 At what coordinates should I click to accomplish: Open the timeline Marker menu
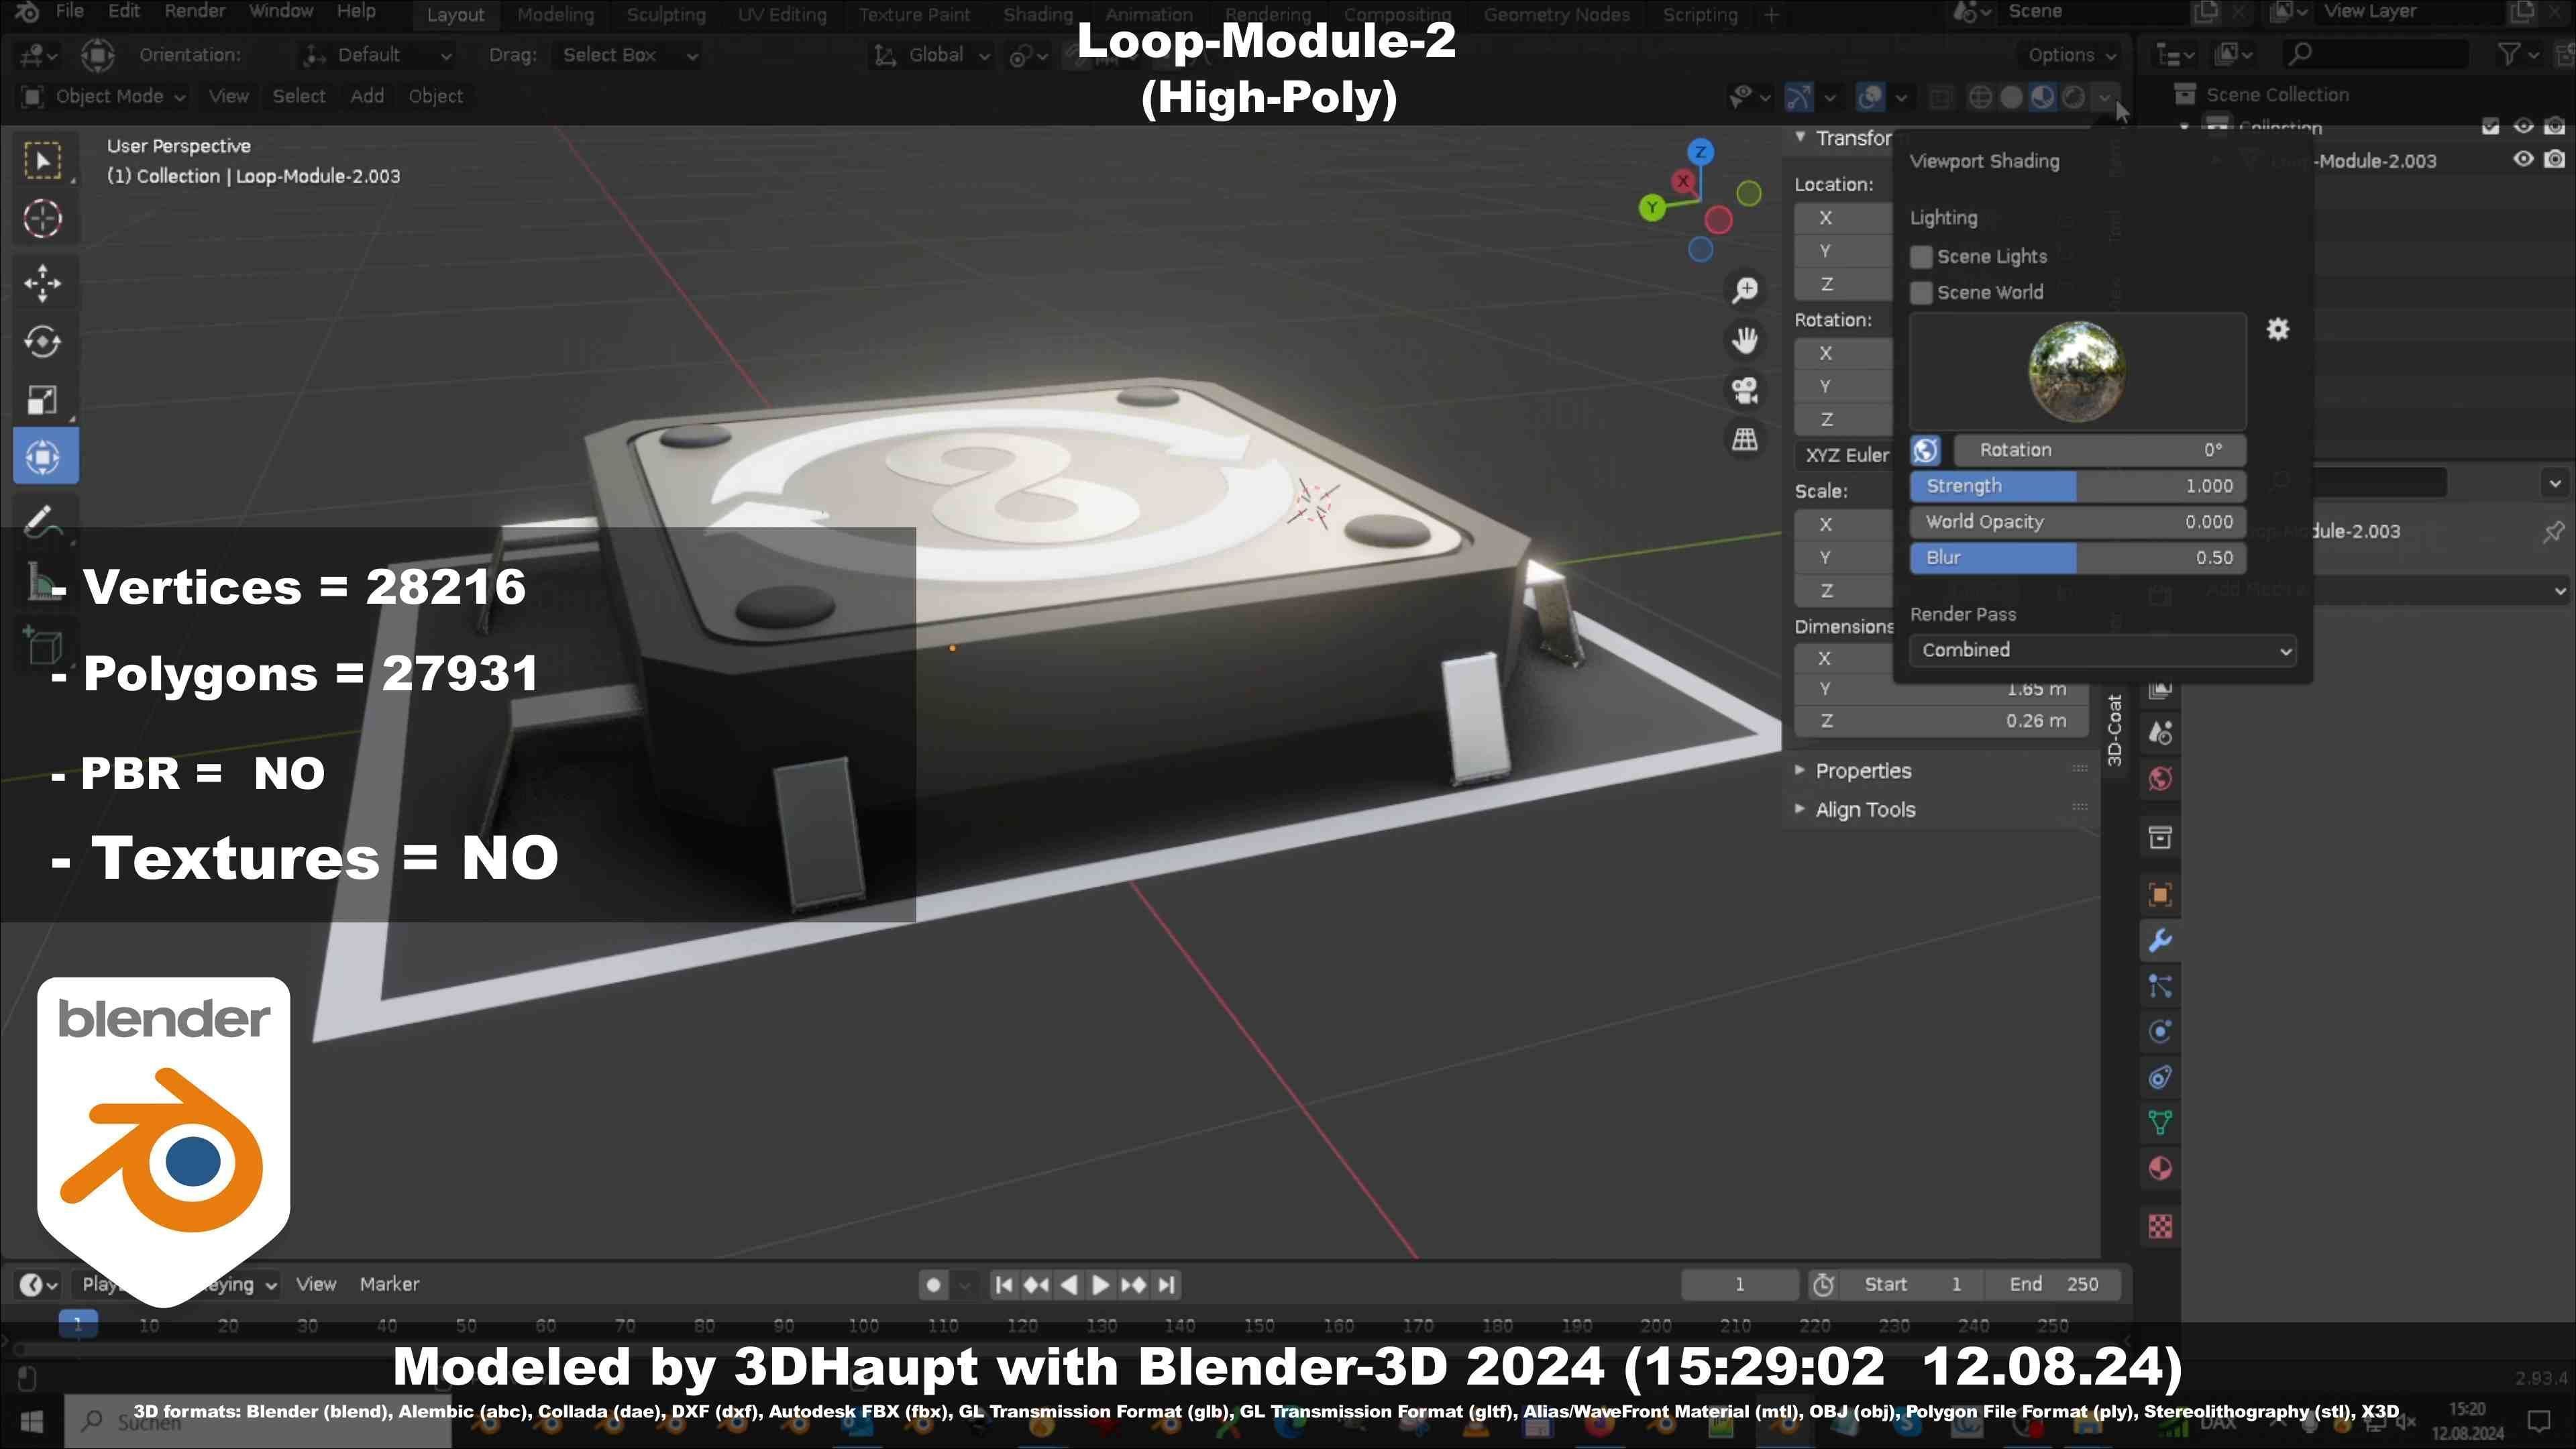pyautogui.click(x=389, y=1285)
